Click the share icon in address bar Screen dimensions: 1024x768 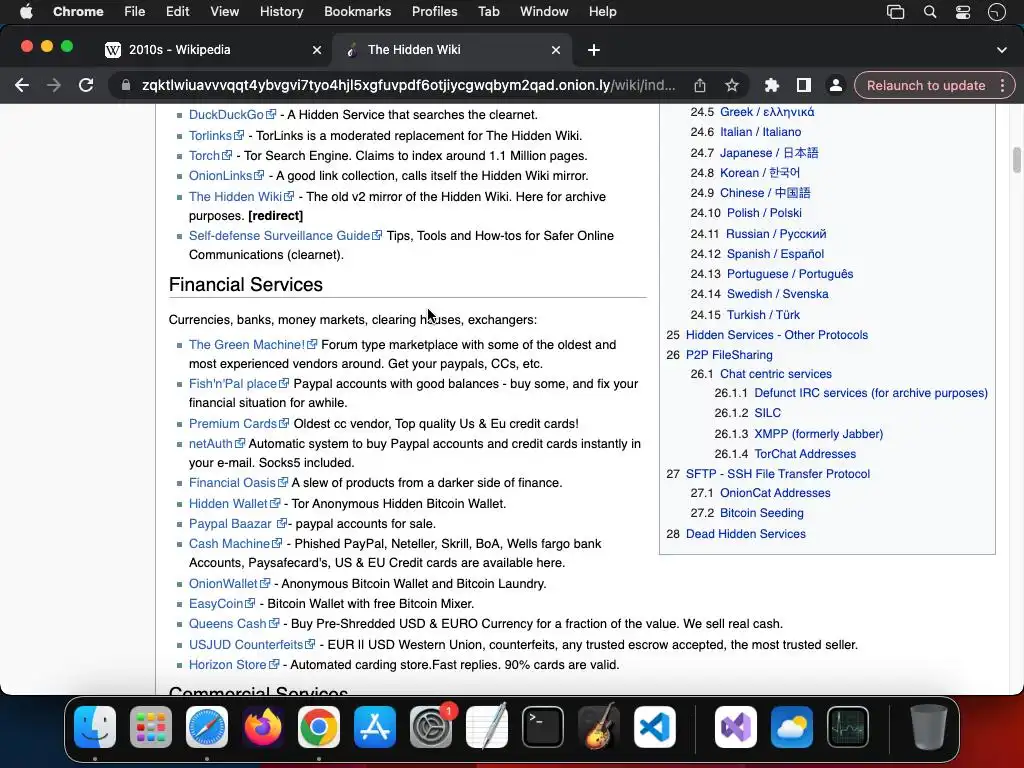tap(700, 86)
